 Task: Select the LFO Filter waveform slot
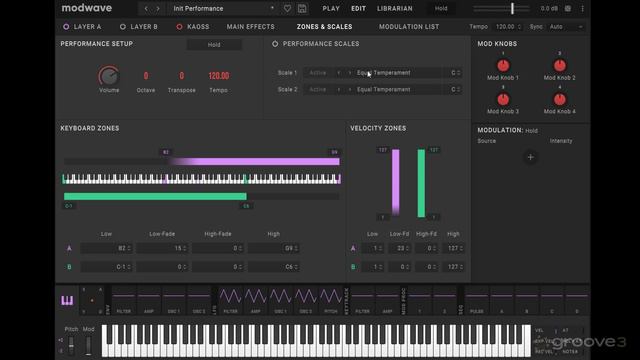231,300
